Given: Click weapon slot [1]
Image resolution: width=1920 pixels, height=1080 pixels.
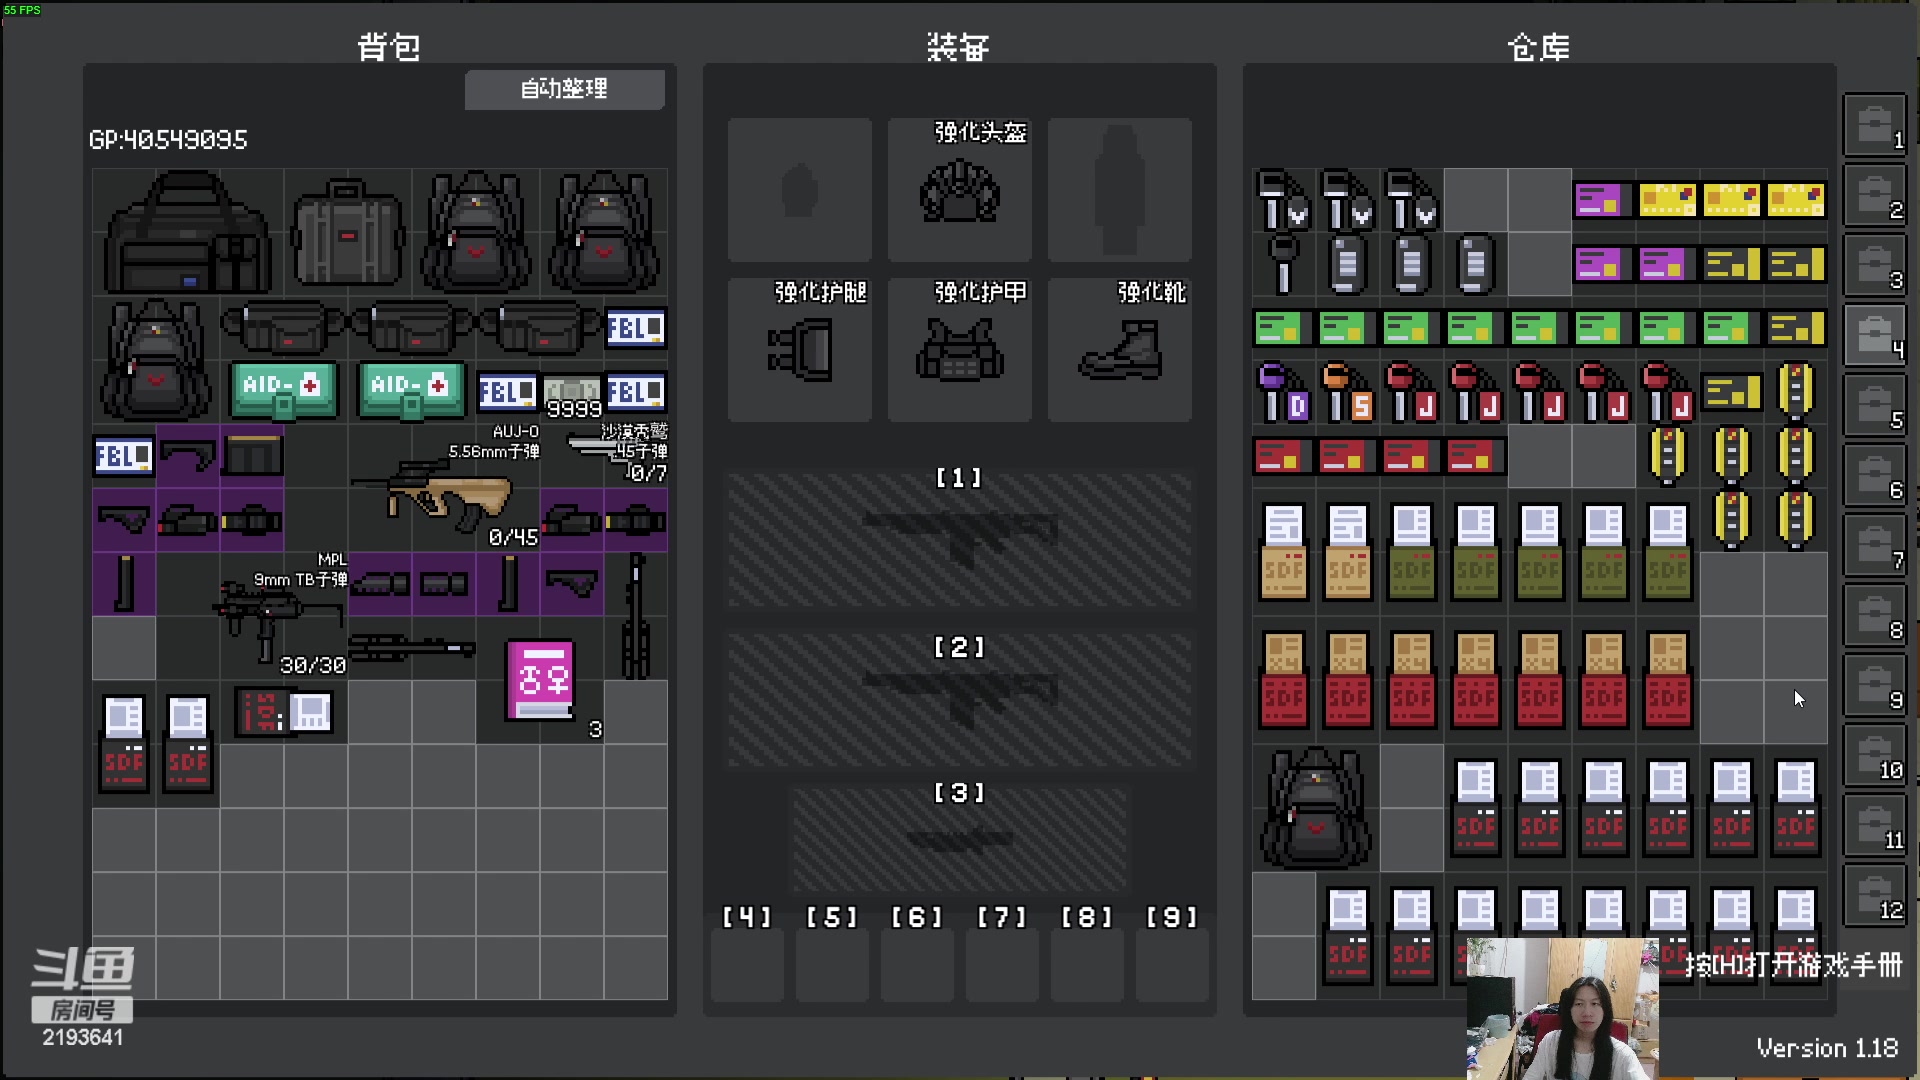Looking at the screenshot, I should click(959, 540).
